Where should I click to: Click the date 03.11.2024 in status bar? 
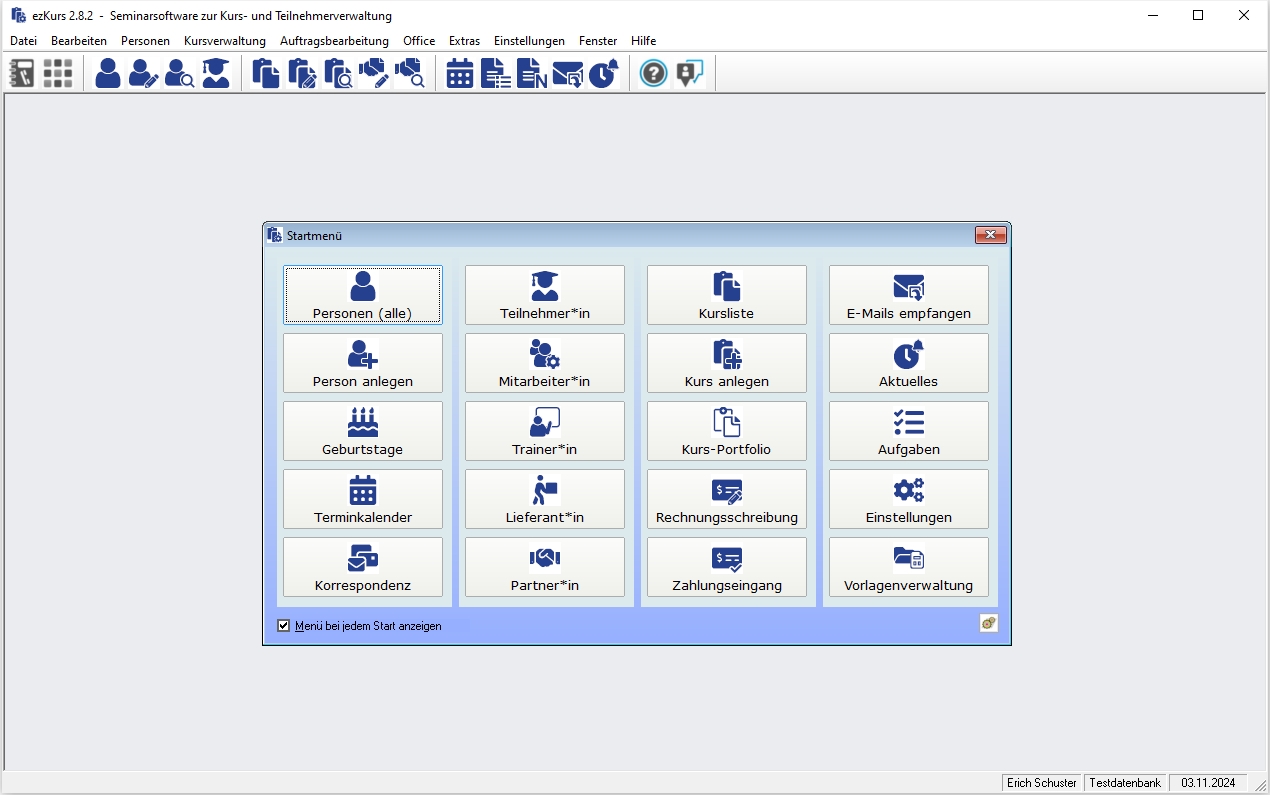pyautogui.click(x=1208, y=783)
